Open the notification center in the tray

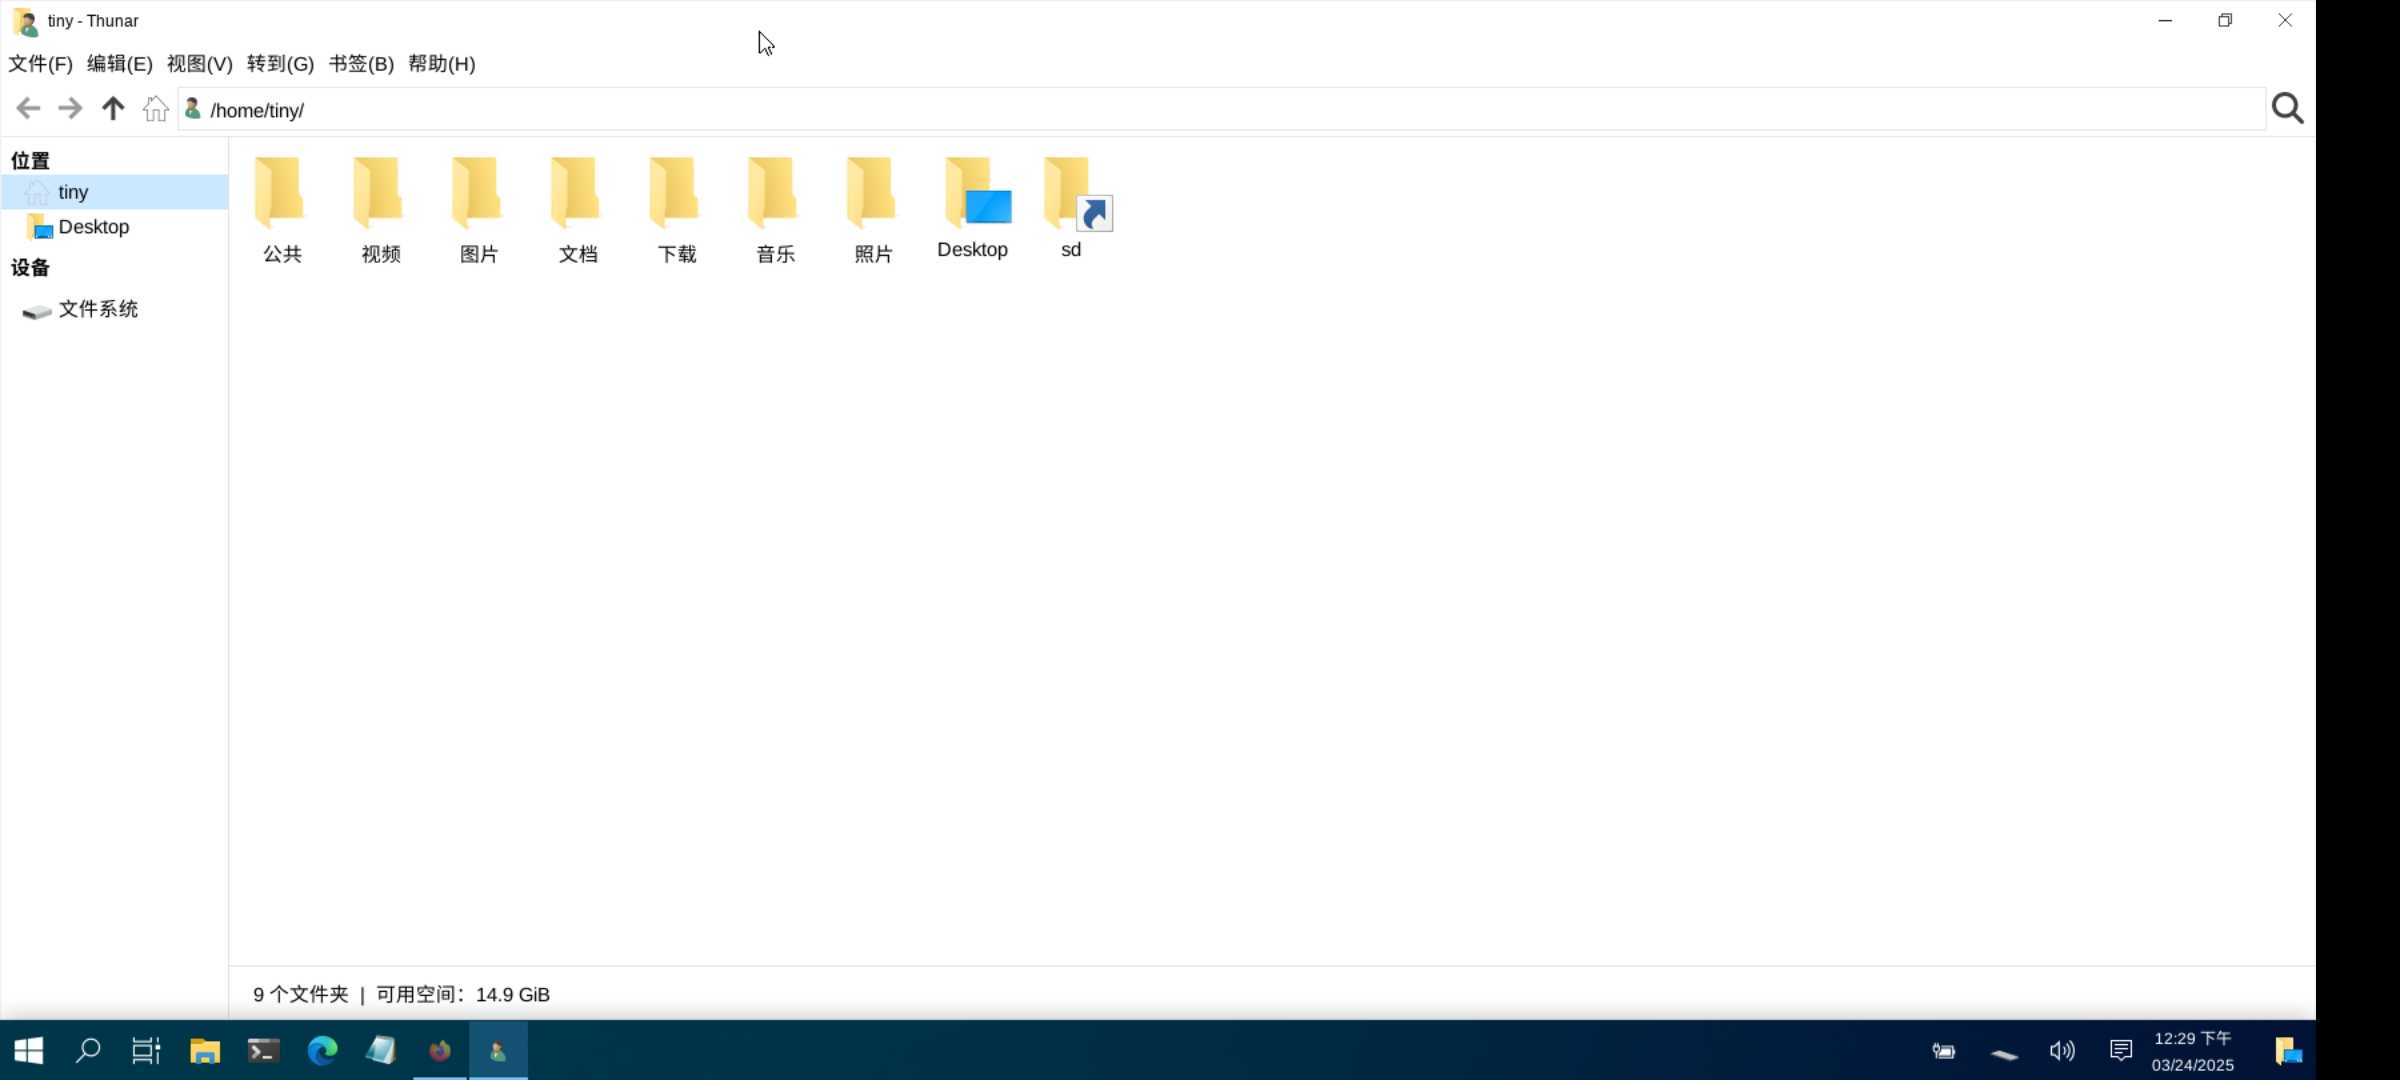point(2121,1050)
